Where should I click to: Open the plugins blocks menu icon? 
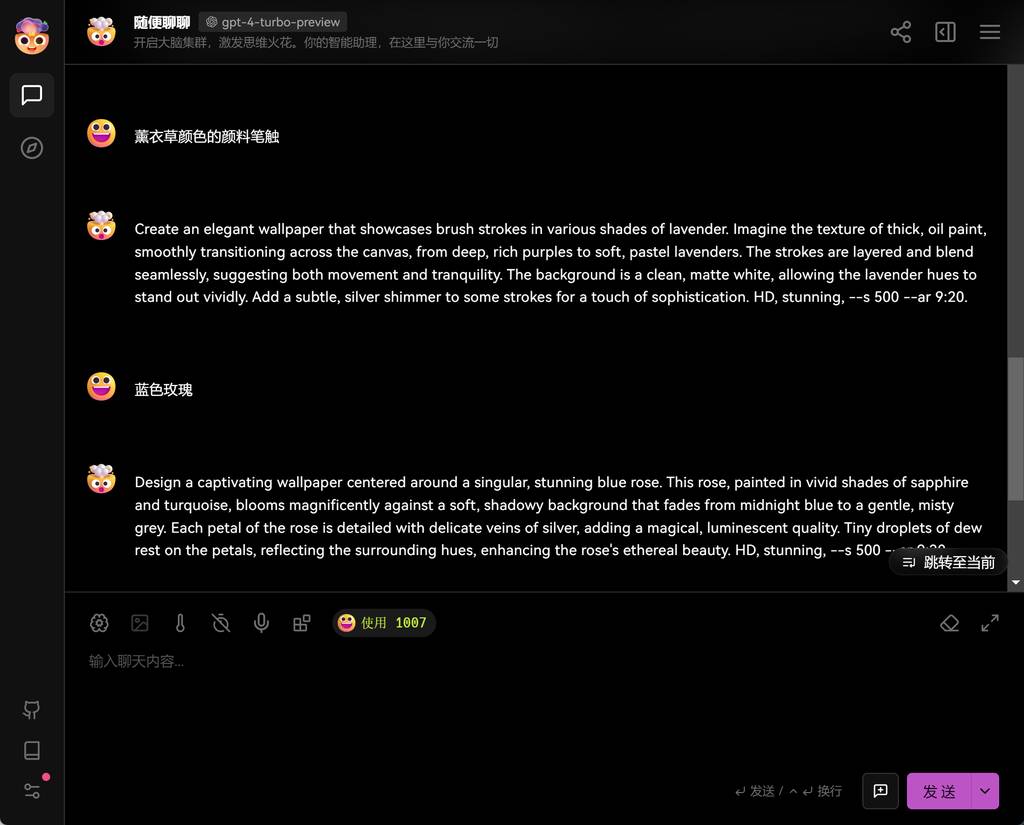point(302,623)
